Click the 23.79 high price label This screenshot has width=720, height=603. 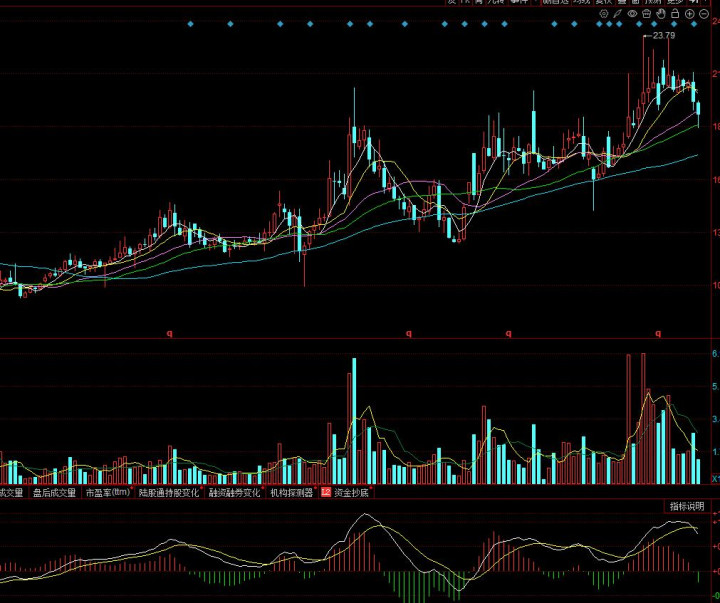tap(662, 36)
